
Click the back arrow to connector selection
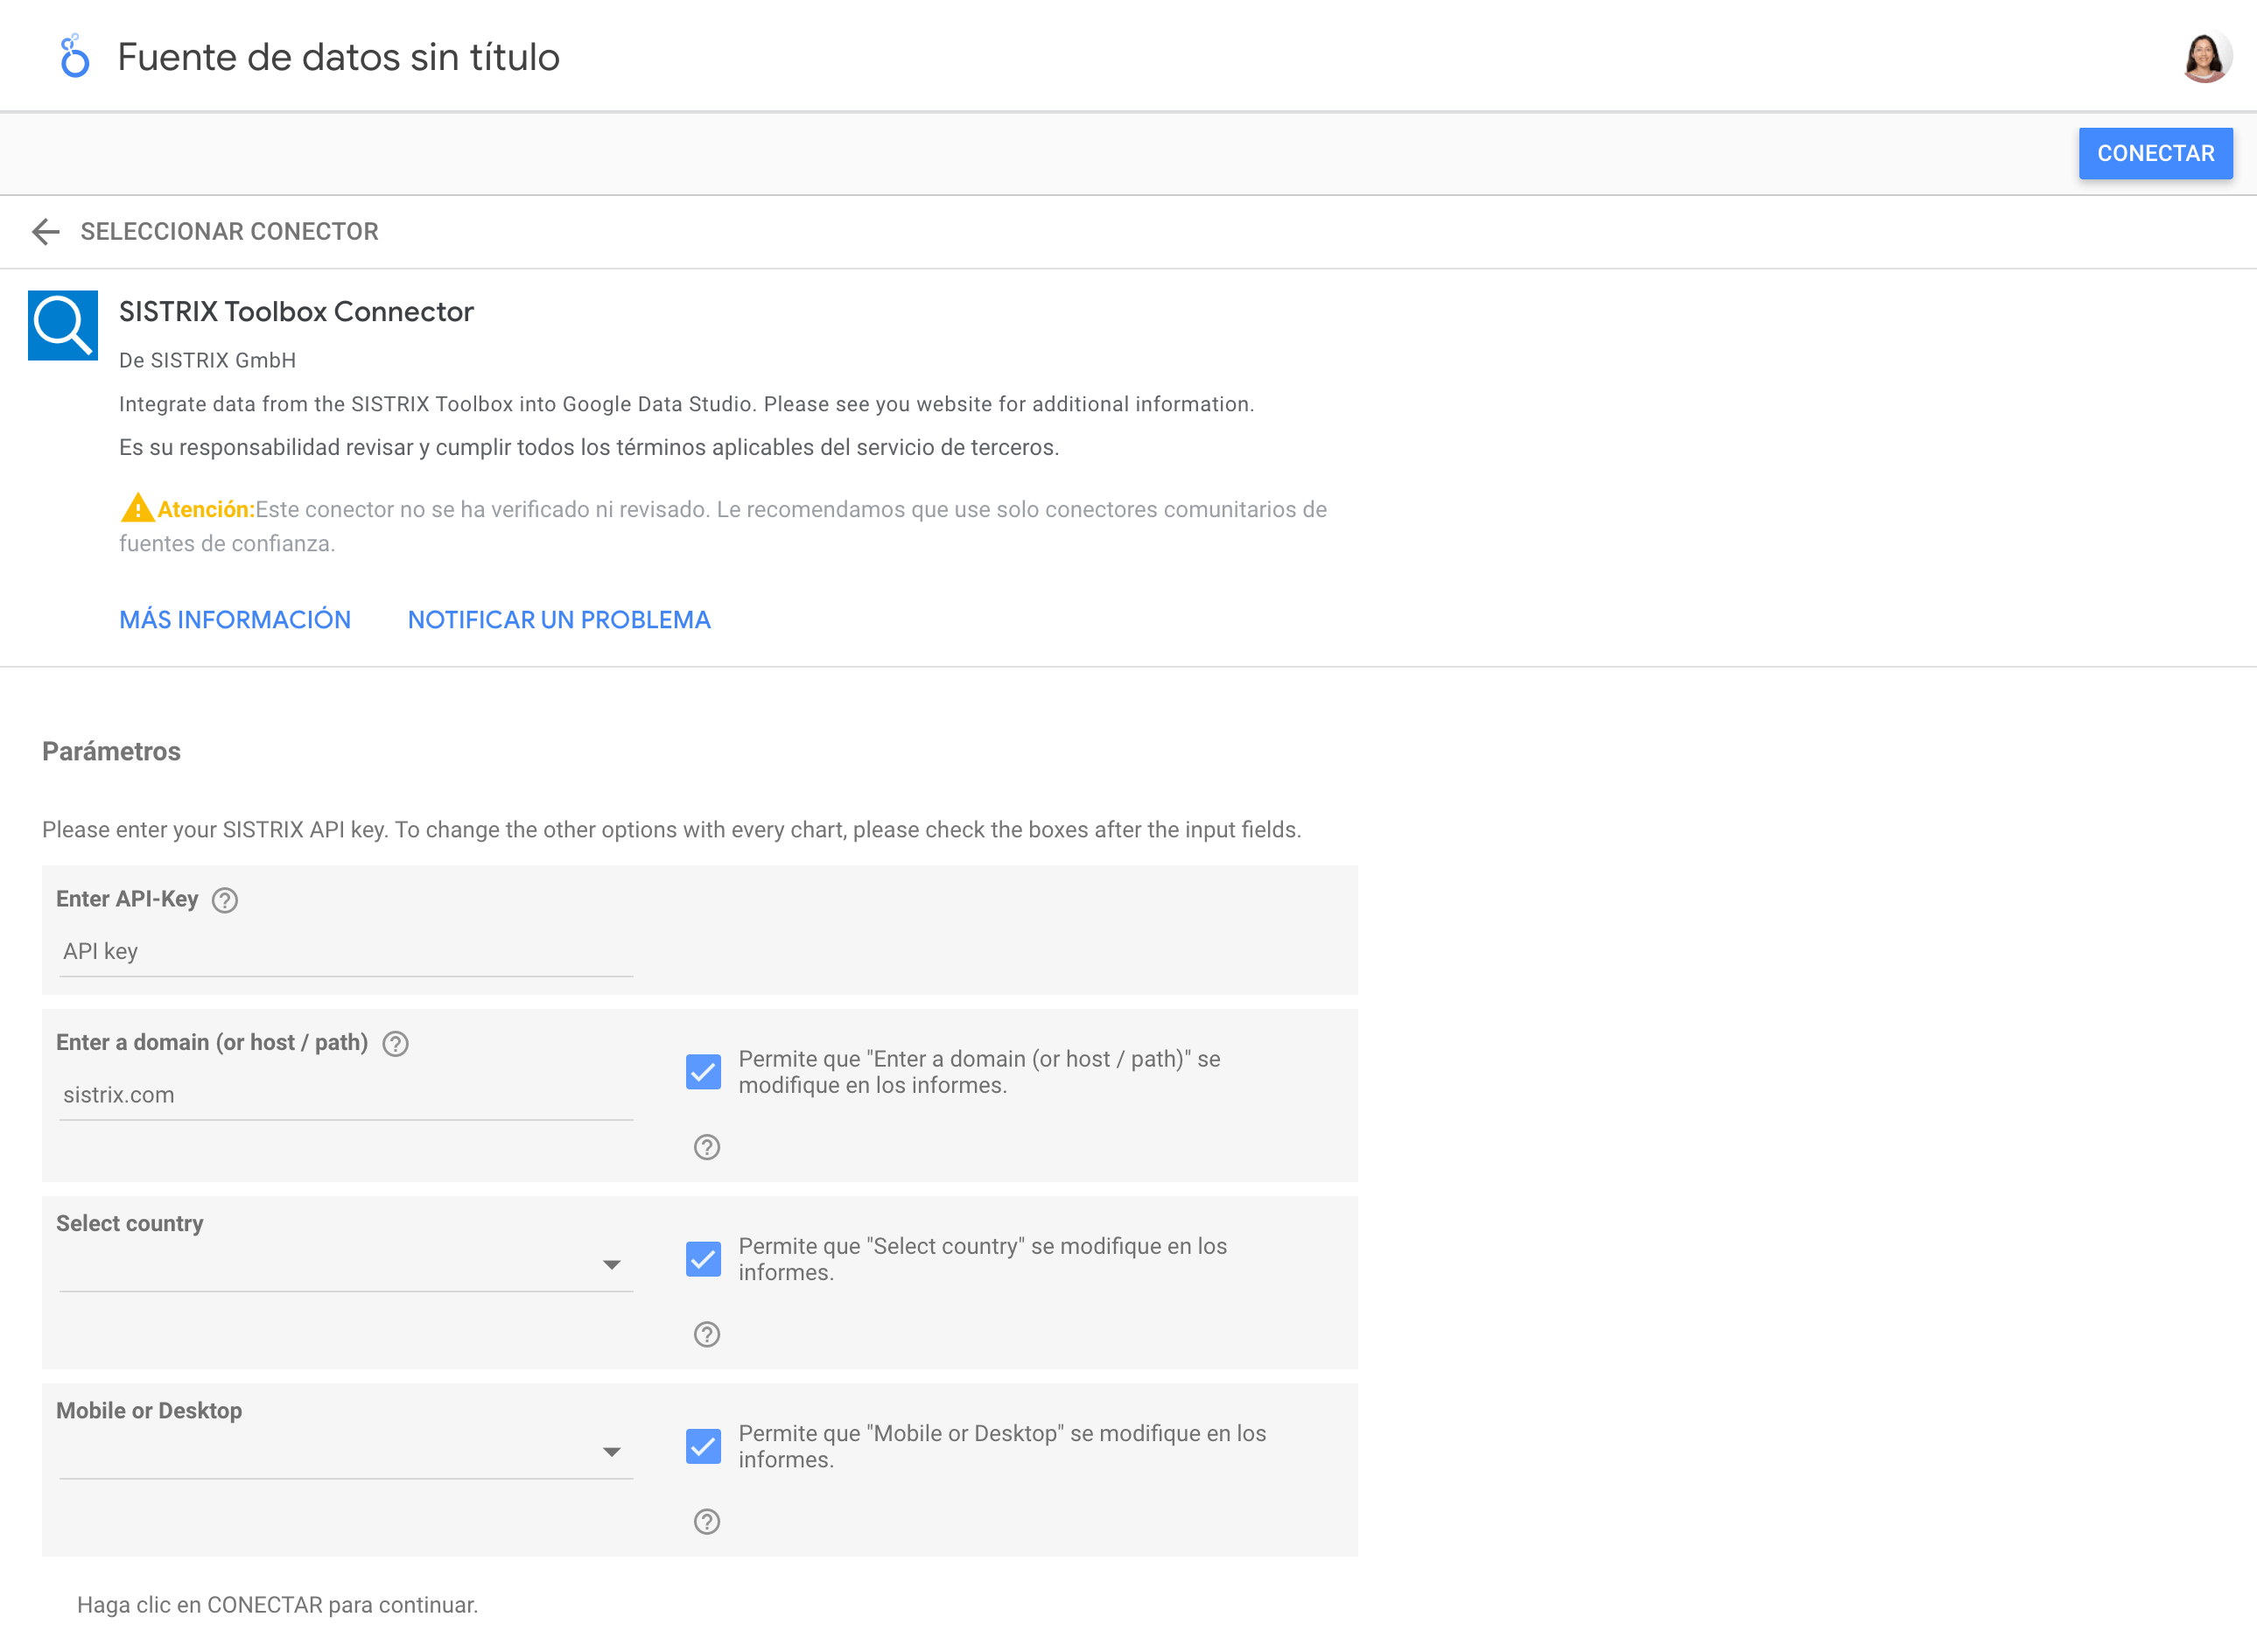[x=46, y=232]
